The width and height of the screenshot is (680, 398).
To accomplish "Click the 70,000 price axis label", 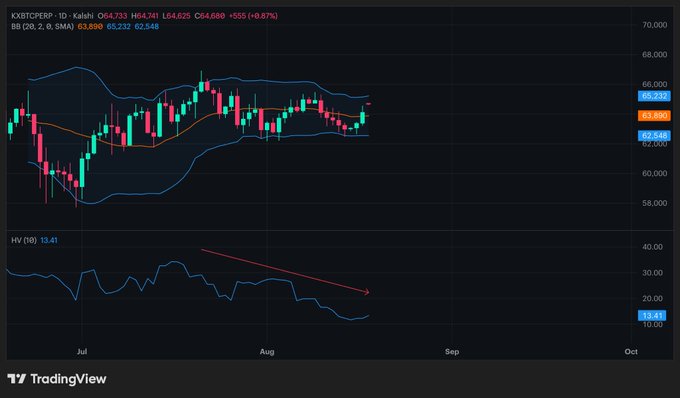I will [x=654, y=25].
